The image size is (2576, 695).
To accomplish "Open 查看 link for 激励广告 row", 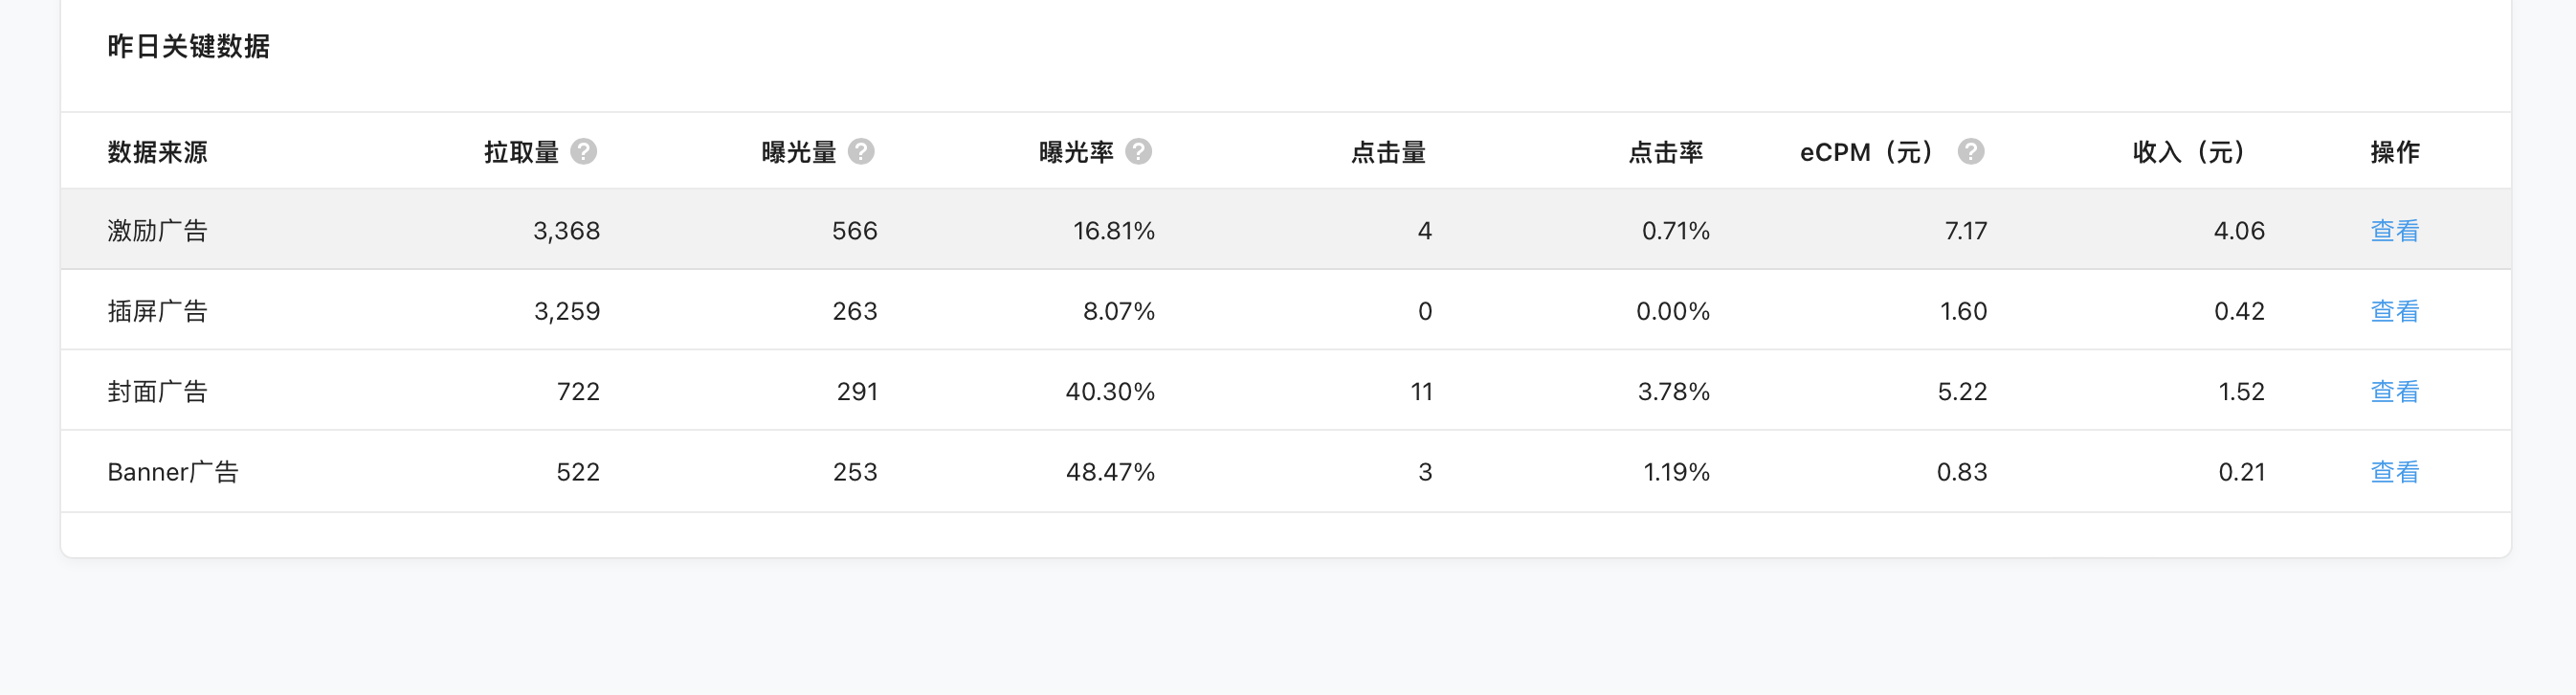I will coord(2394,231).
